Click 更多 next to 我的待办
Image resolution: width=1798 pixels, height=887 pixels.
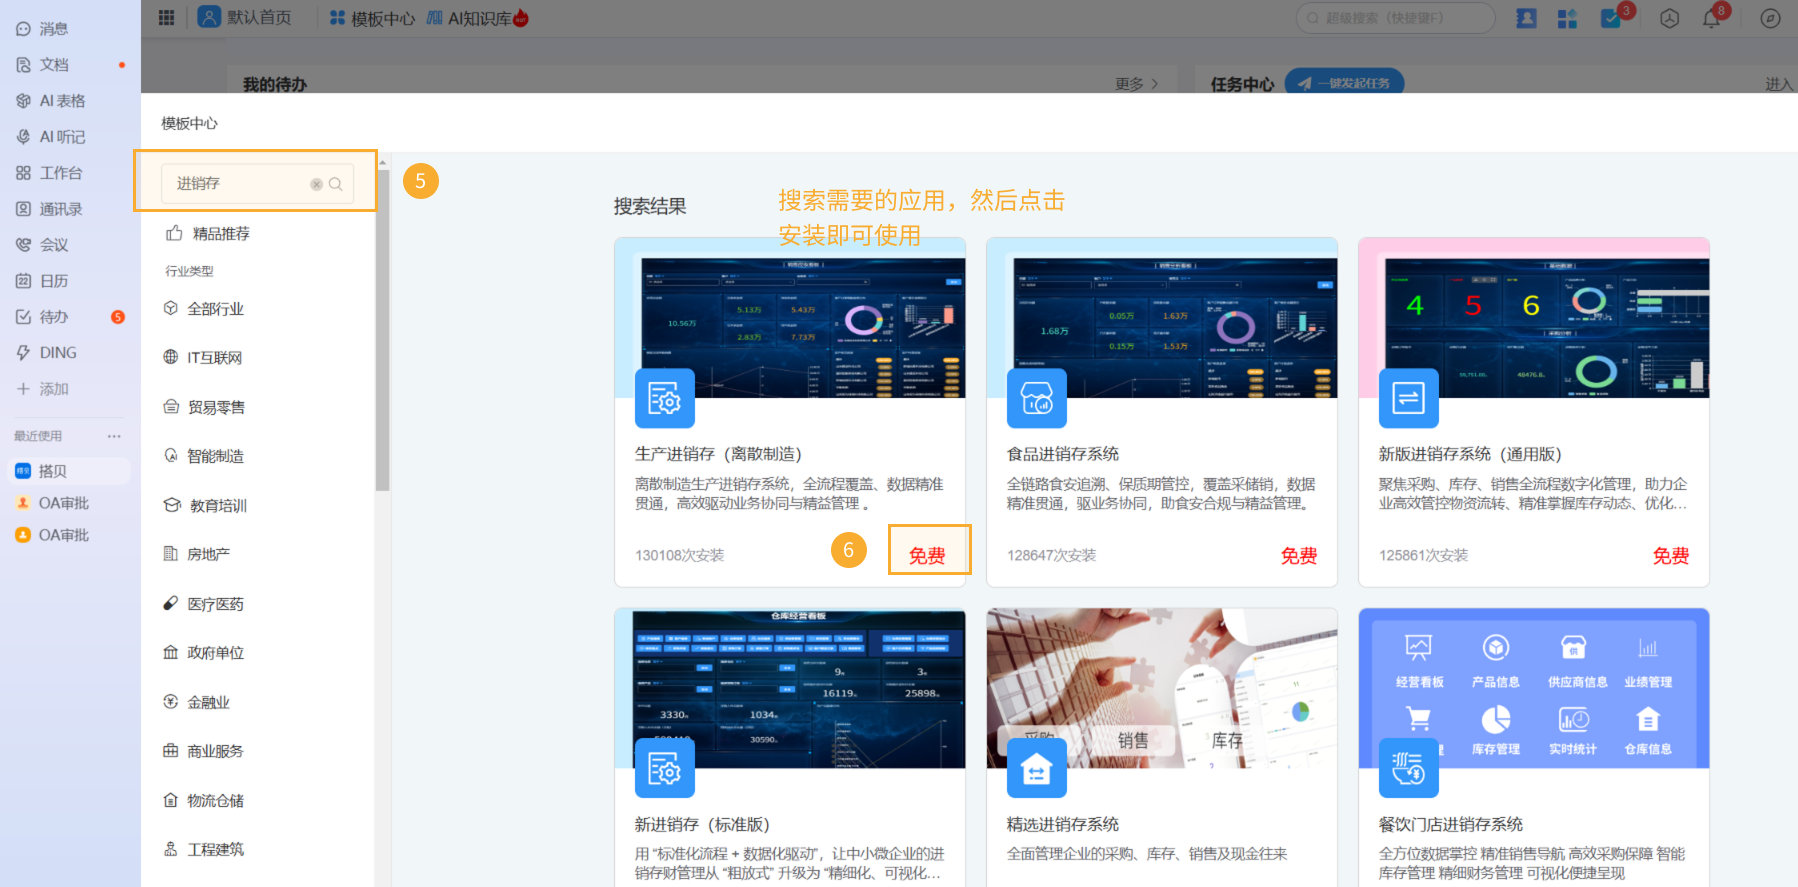(x=1137, y=84)
